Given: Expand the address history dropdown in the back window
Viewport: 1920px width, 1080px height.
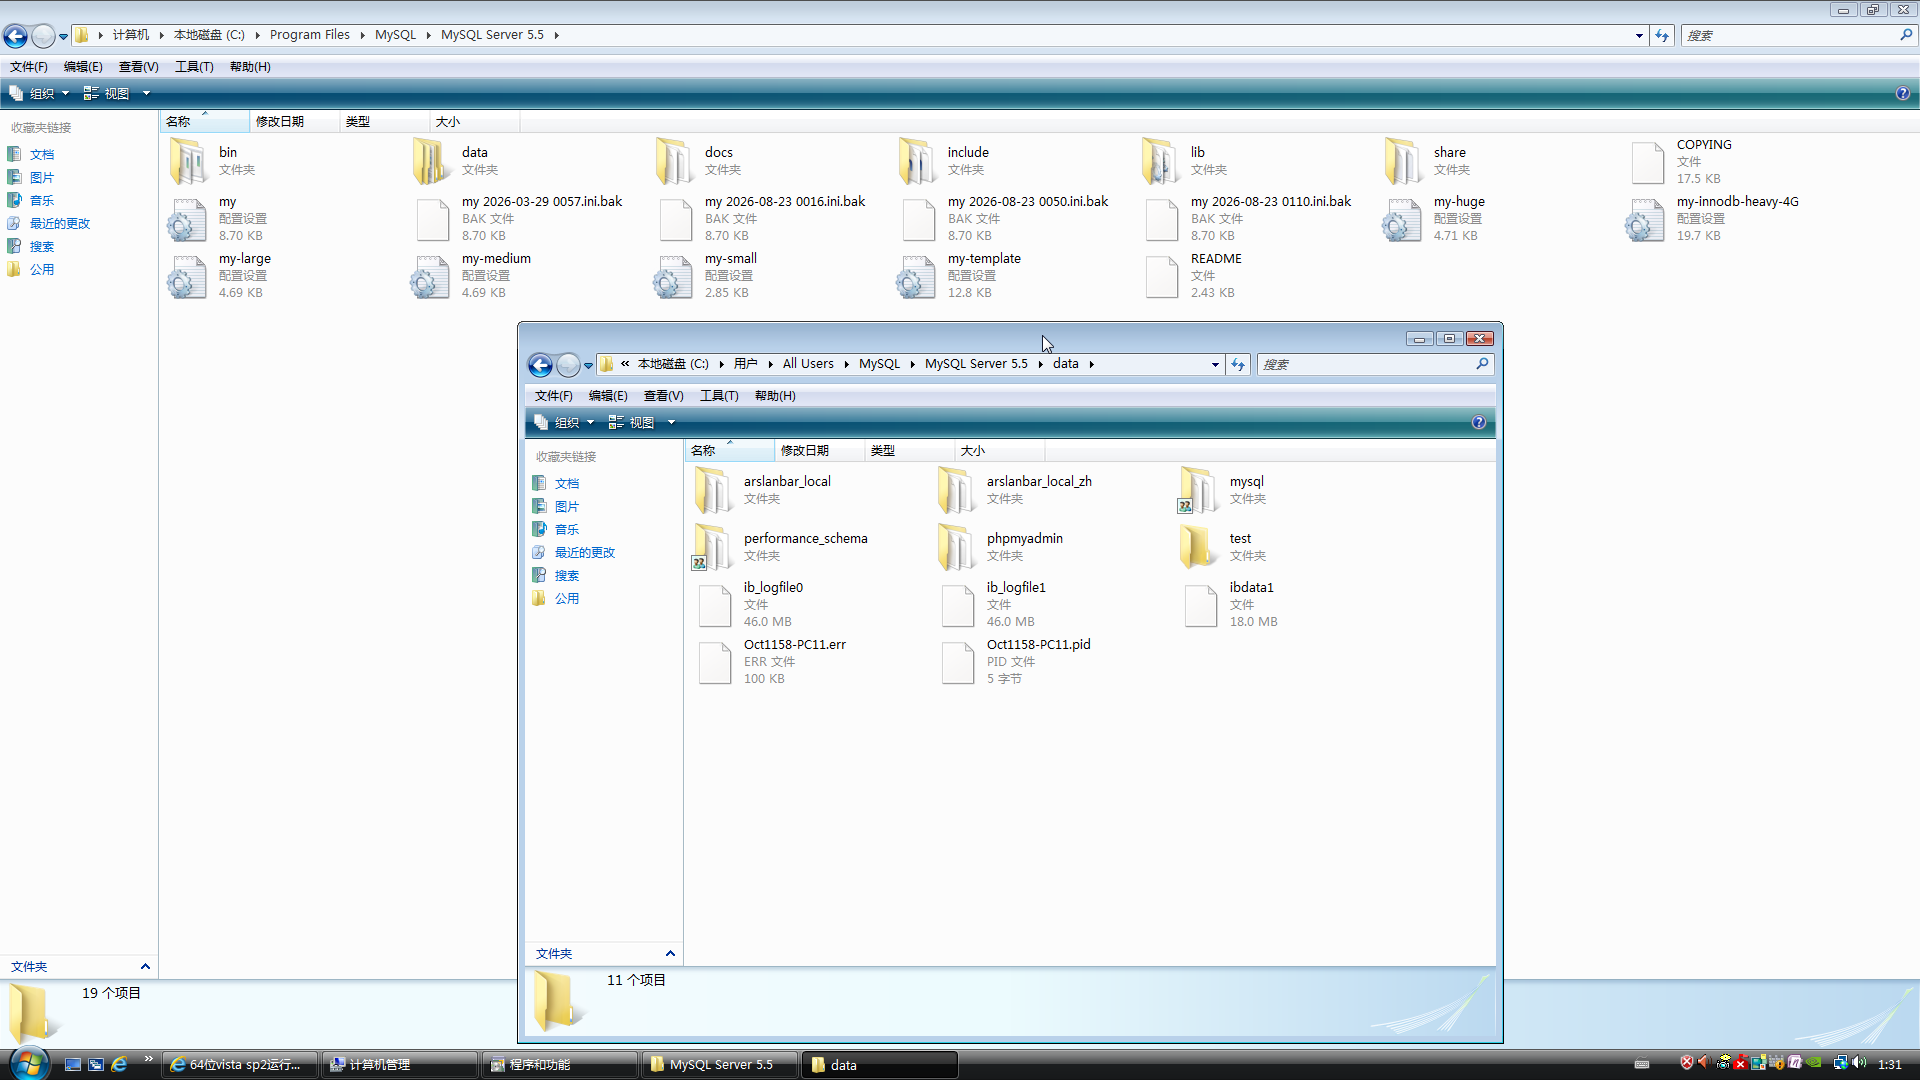Looking at the screenshot, I should pos(1639,36).
